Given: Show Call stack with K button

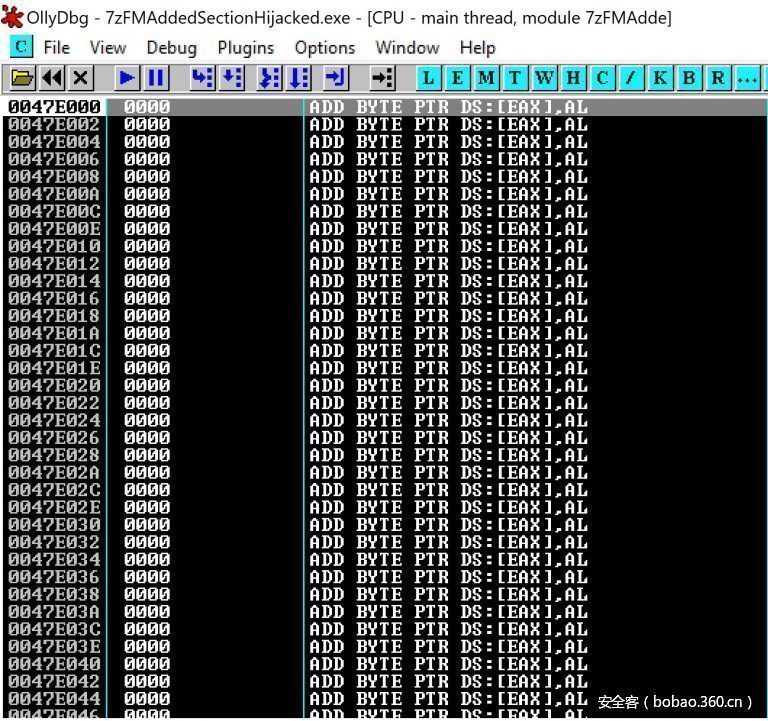Looking at the screenshot, I should point(661,78).
